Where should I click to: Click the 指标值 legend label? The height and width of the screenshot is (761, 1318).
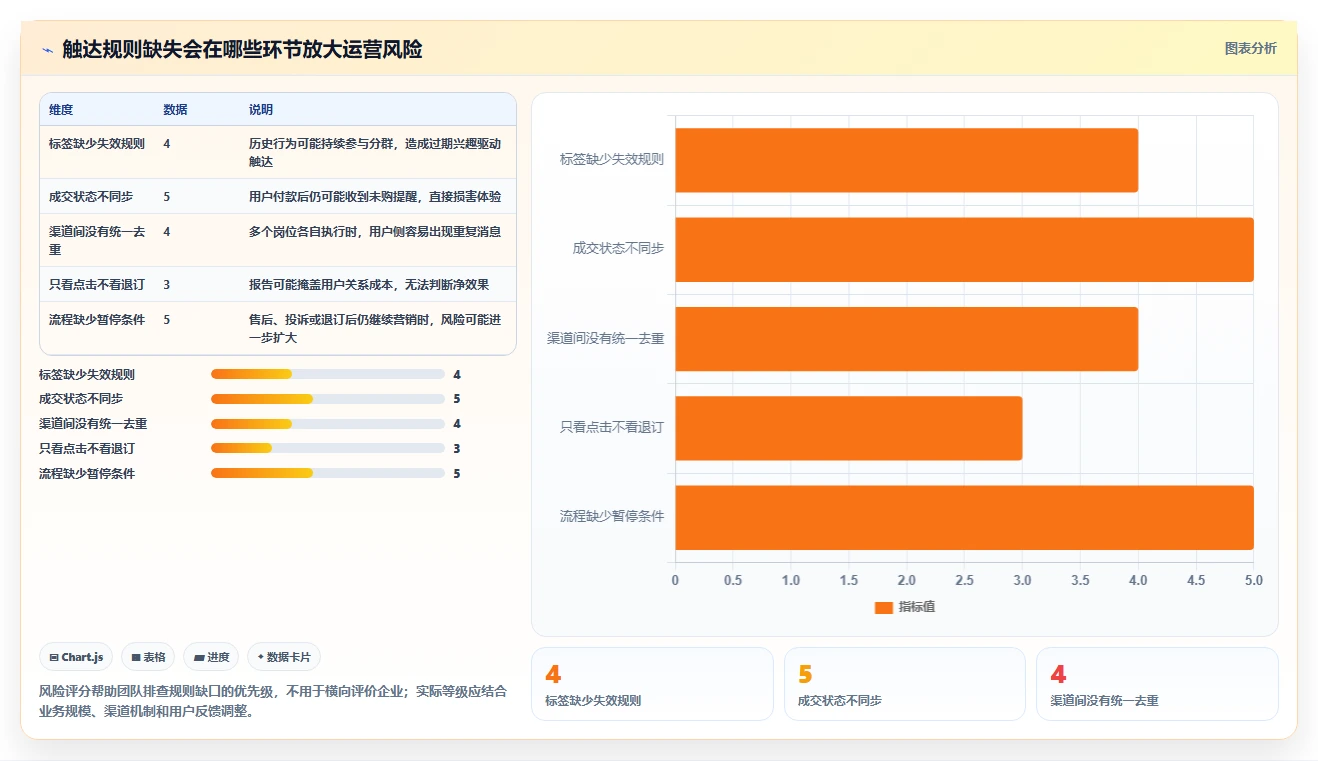pos(917,607)
